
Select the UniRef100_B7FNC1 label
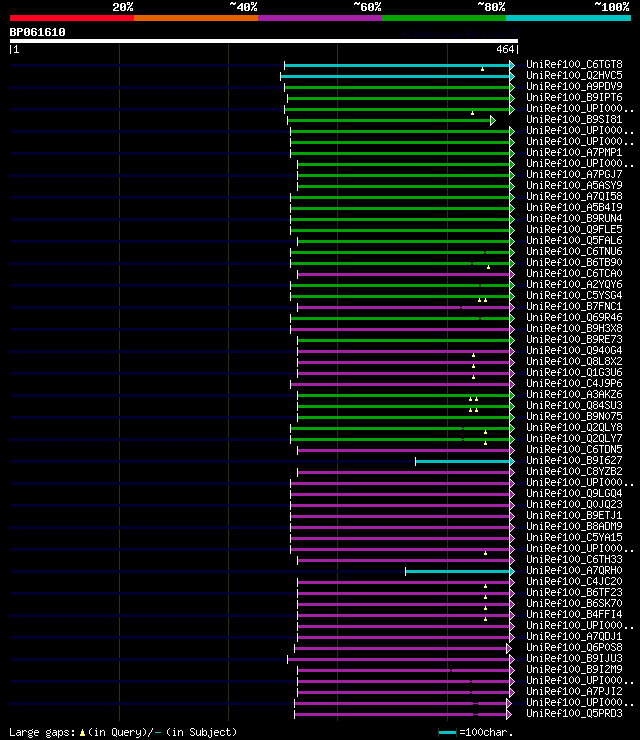pyautogui.click(x=574, y=307)
